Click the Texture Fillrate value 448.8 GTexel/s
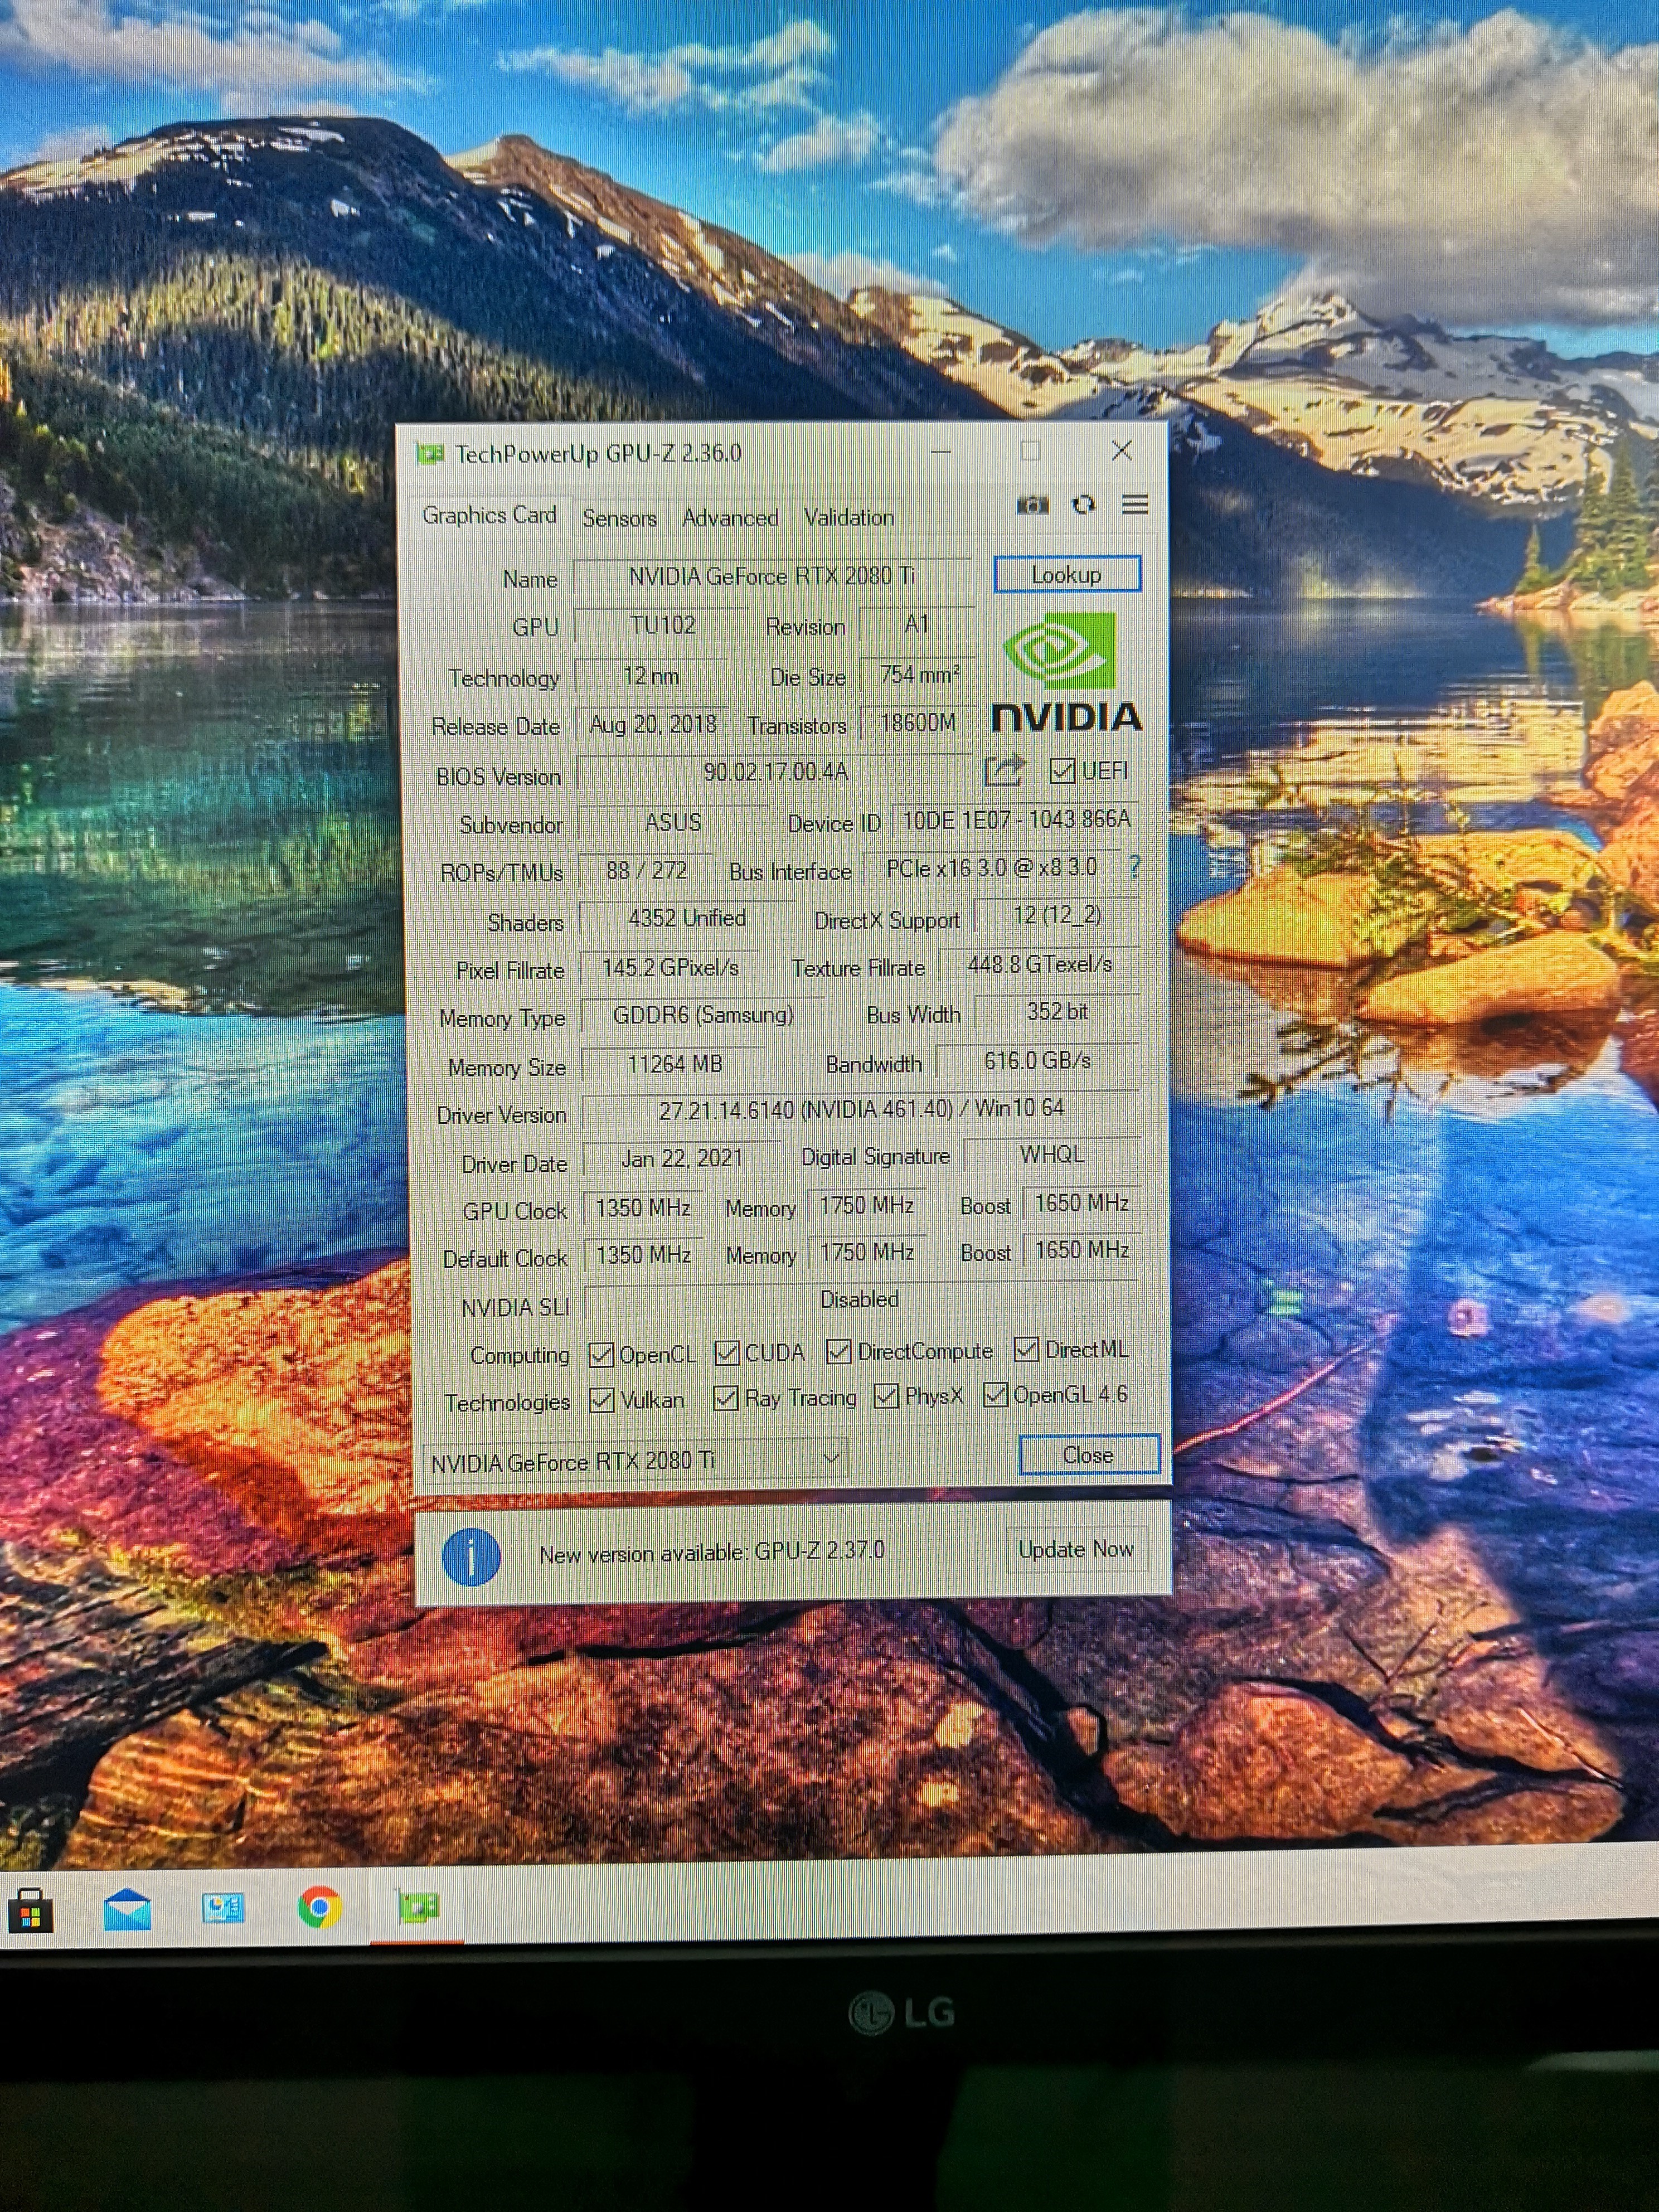Screen dimensions: 1659x2212 point(1040,964)
